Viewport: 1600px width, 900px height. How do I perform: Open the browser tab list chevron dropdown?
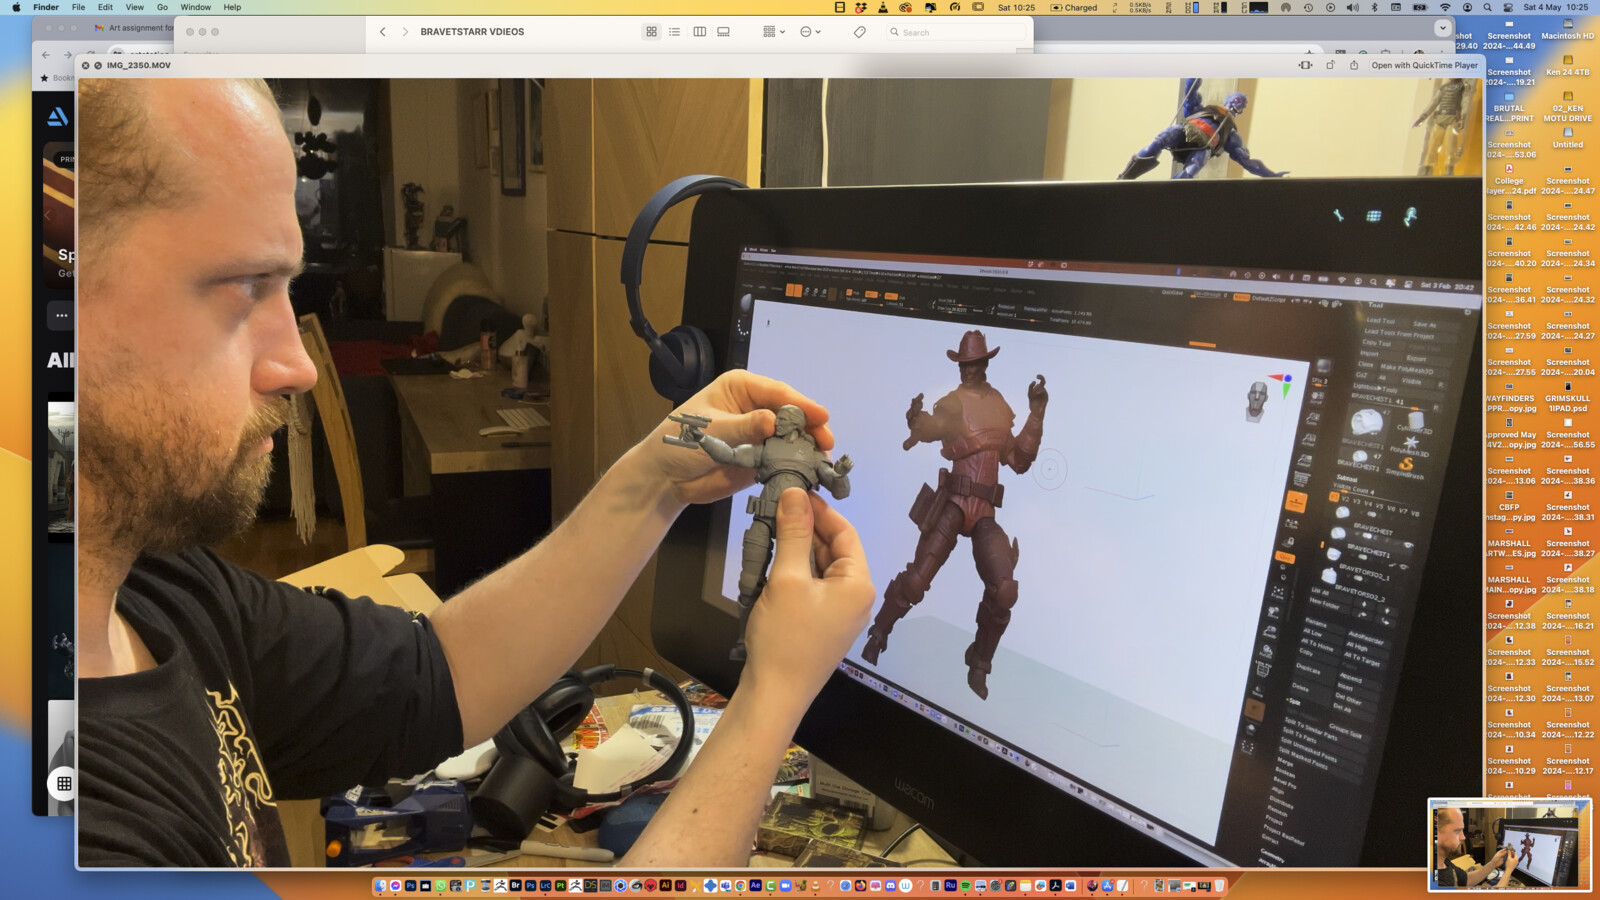click(1442, 28)
